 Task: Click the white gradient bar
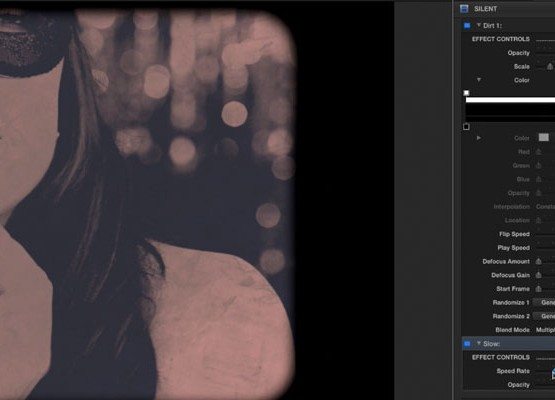(x=510, y=100)
